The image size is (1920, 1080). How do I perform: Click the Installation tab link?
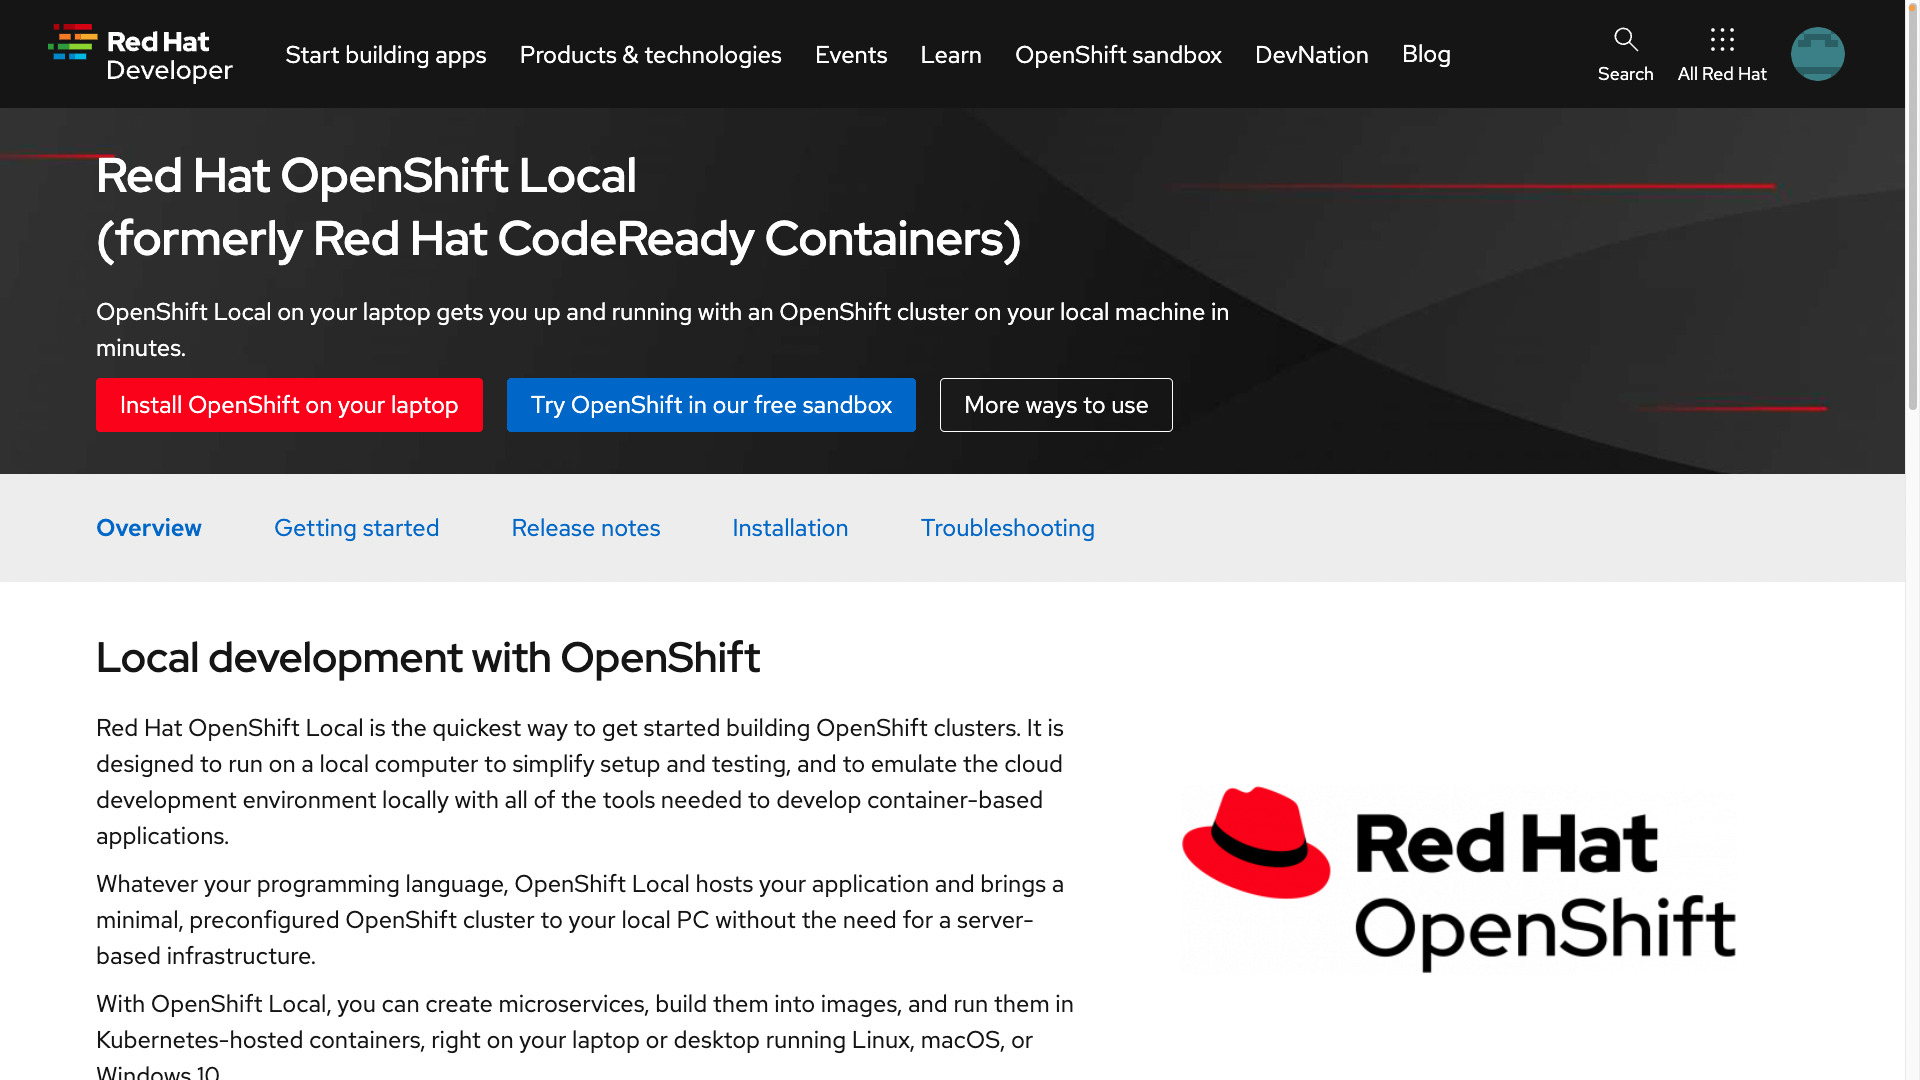(x=790, y=527)
